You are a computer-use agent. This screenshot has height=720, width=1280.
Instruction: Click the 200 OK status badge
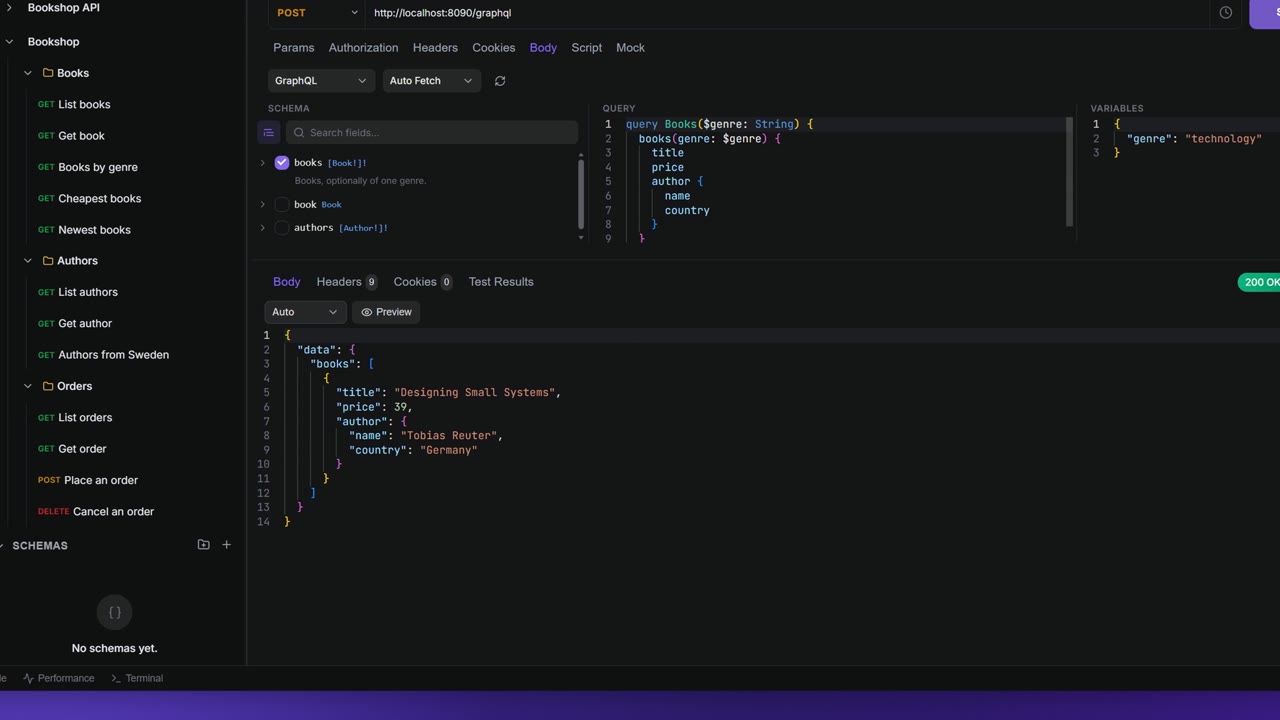point(1259,282)
